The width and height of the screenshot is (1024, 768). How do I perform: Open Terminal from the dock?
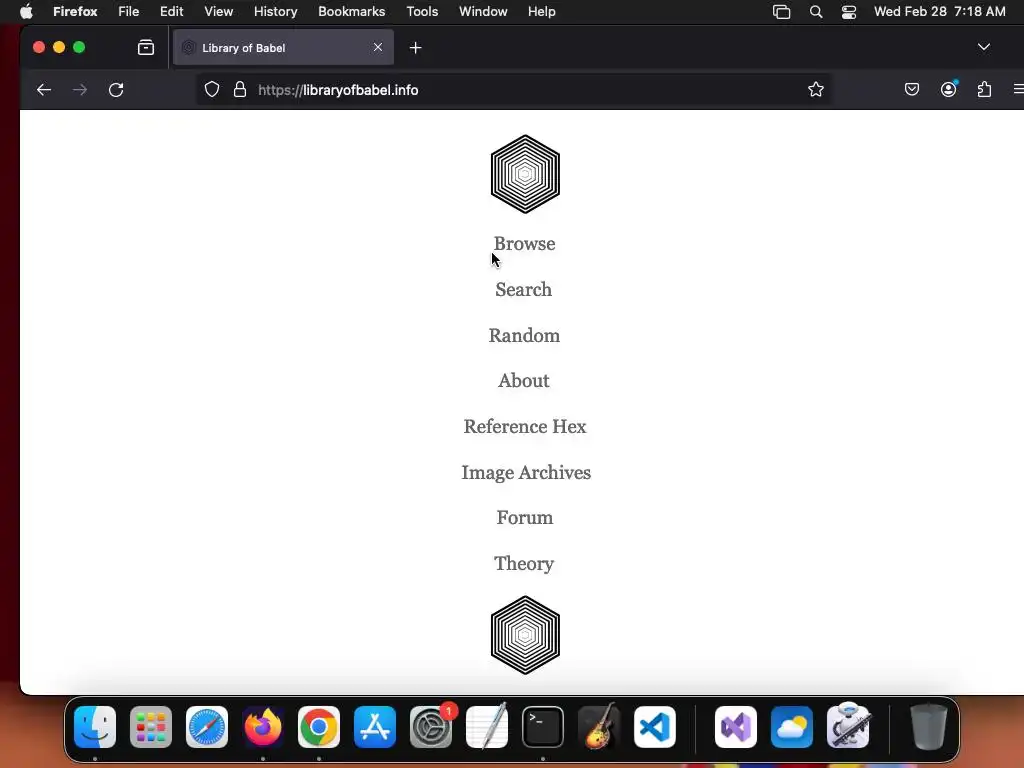point(543,727)
